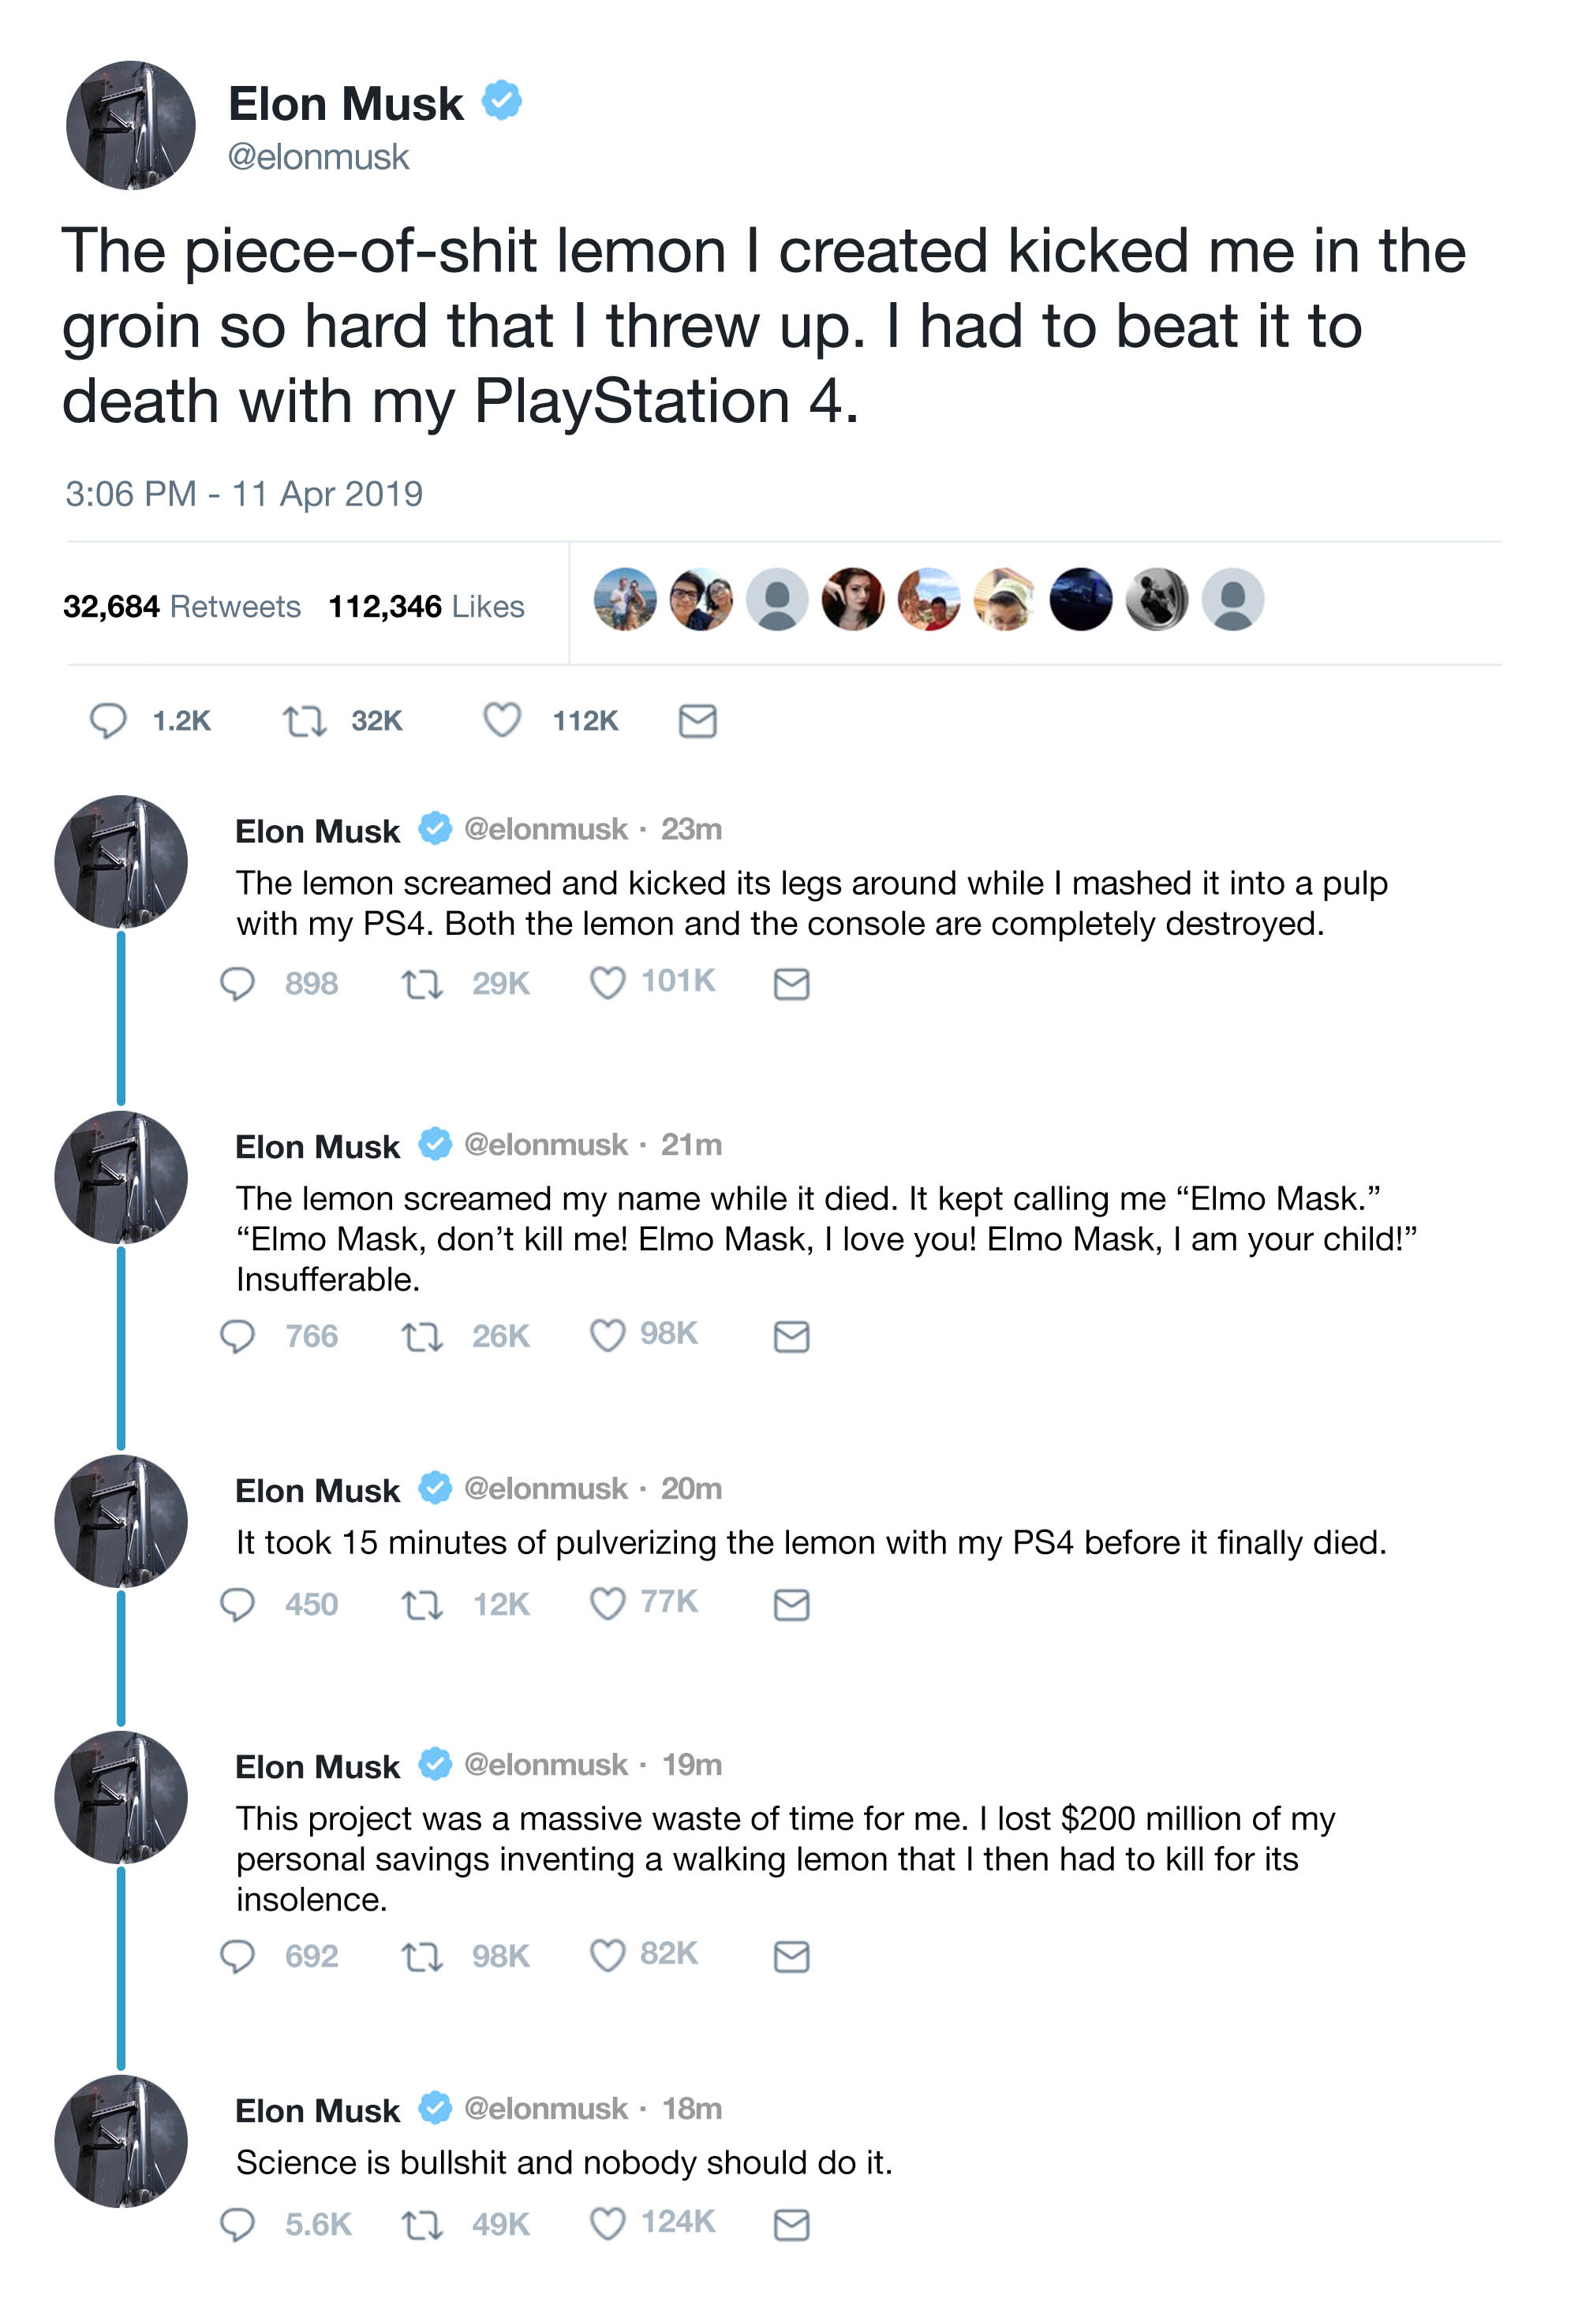Image resolution: width=1578 pixels, height=2324 pixels.
Task: Like the 'Science is bullshit' tweet heart
Action: (x=607, y=2223)
